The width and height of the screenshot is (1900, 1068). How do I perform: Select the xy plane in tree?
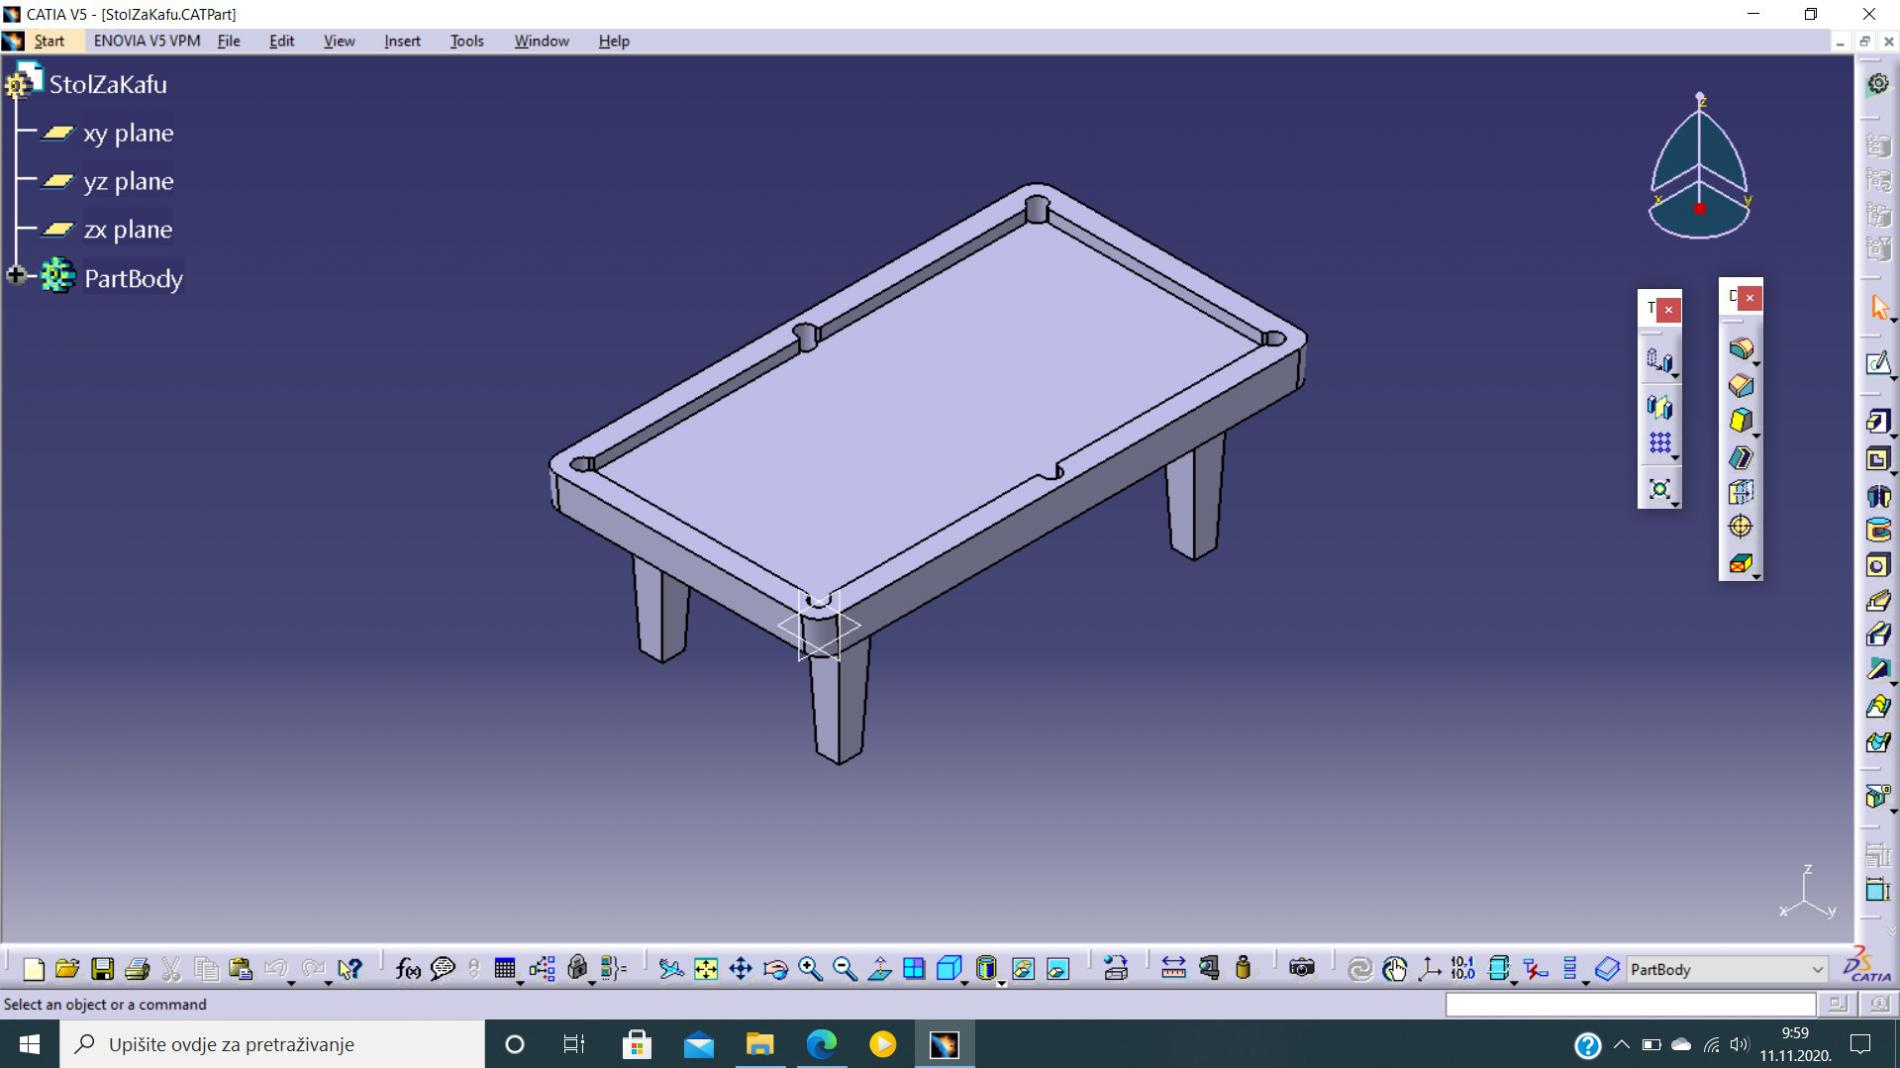pyautogui.click(x=128, y=133)
